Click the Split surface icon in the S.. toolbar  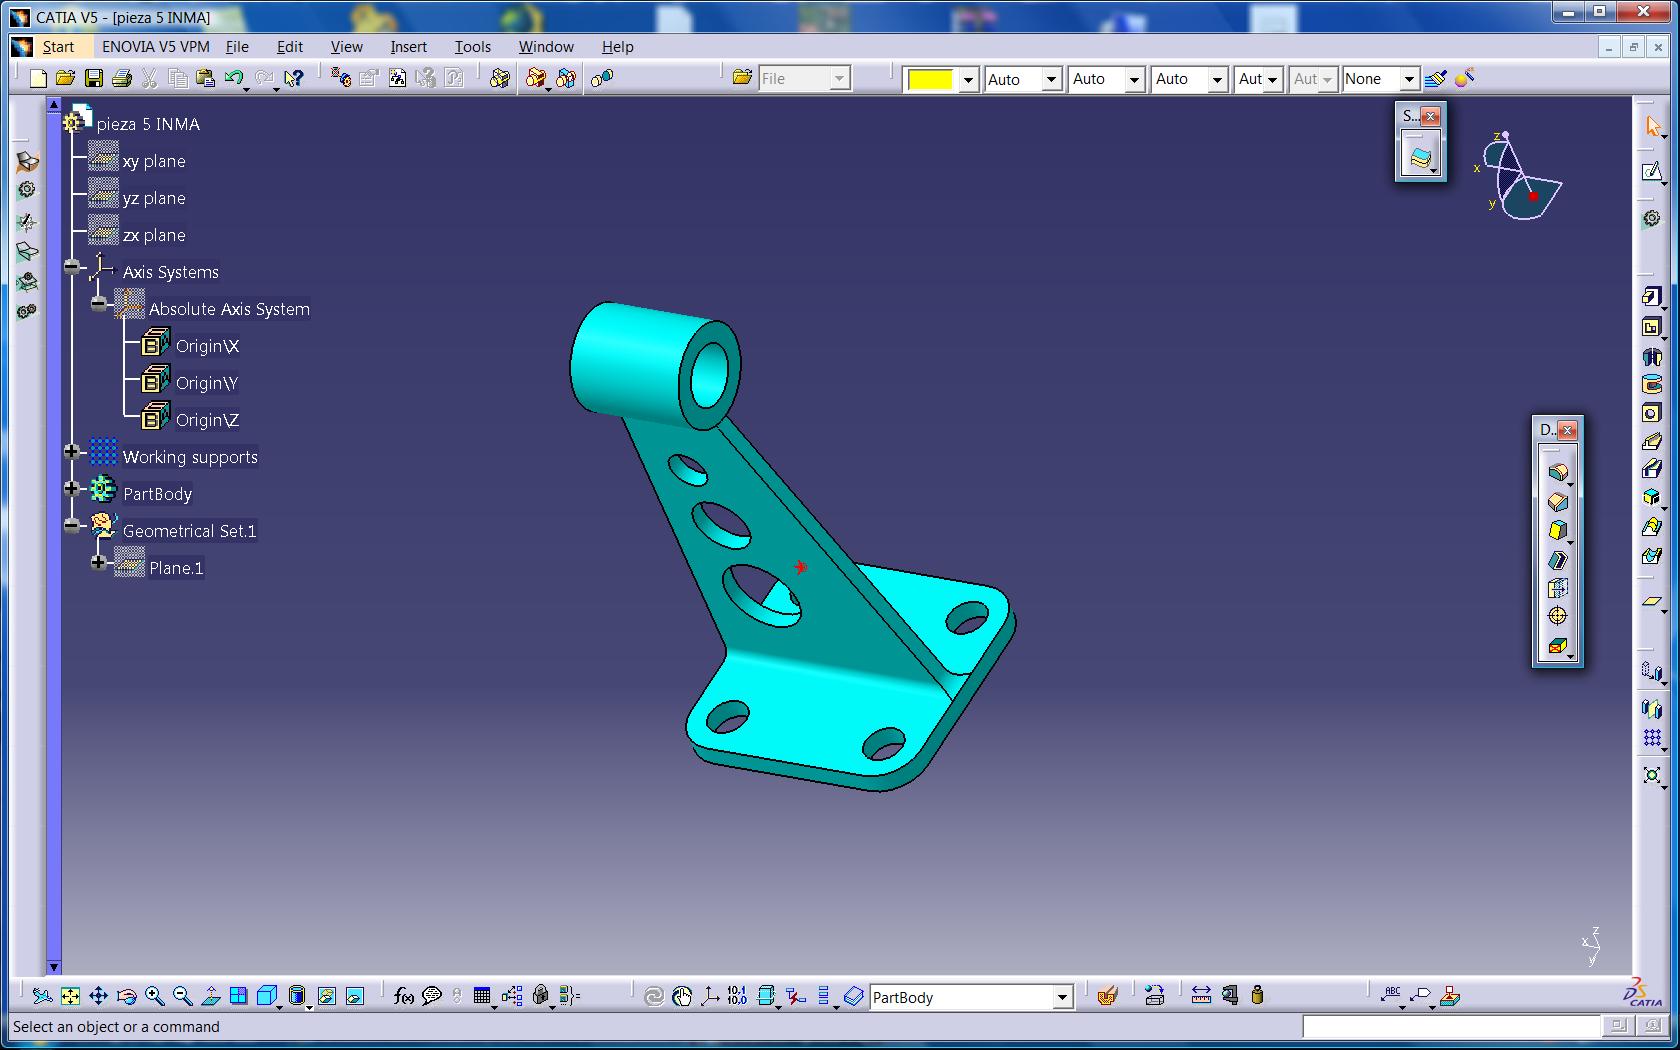click(x=1420, y=157)
